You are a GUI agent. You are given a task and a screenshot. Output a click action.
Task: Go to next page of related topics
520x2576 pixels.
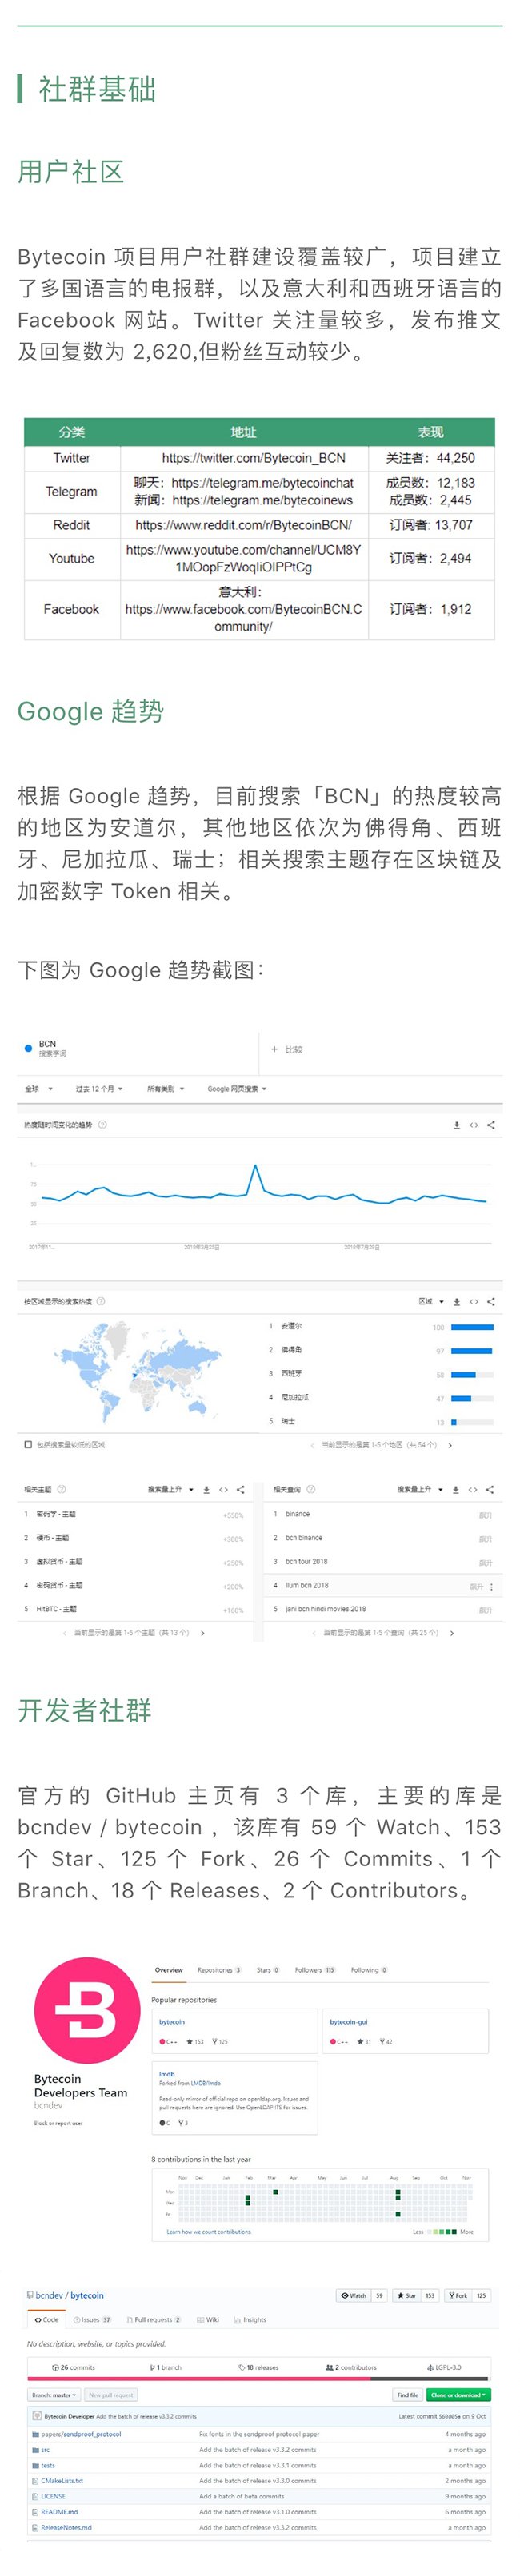point(203,1633)
